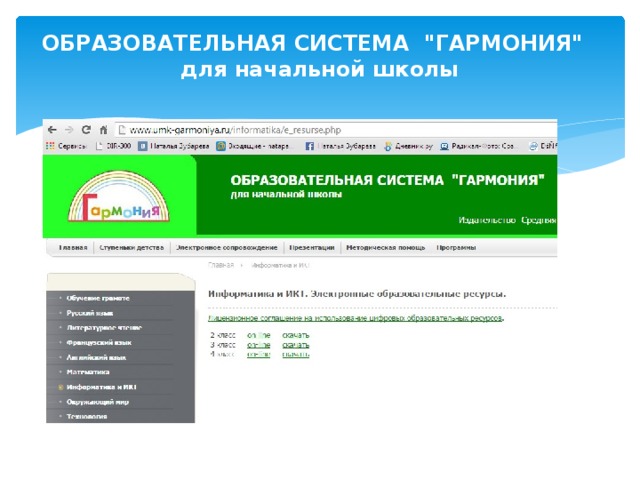The image size is (640, 480).
Task: Click the Средняя link in the green header
Action: point(539,220)
